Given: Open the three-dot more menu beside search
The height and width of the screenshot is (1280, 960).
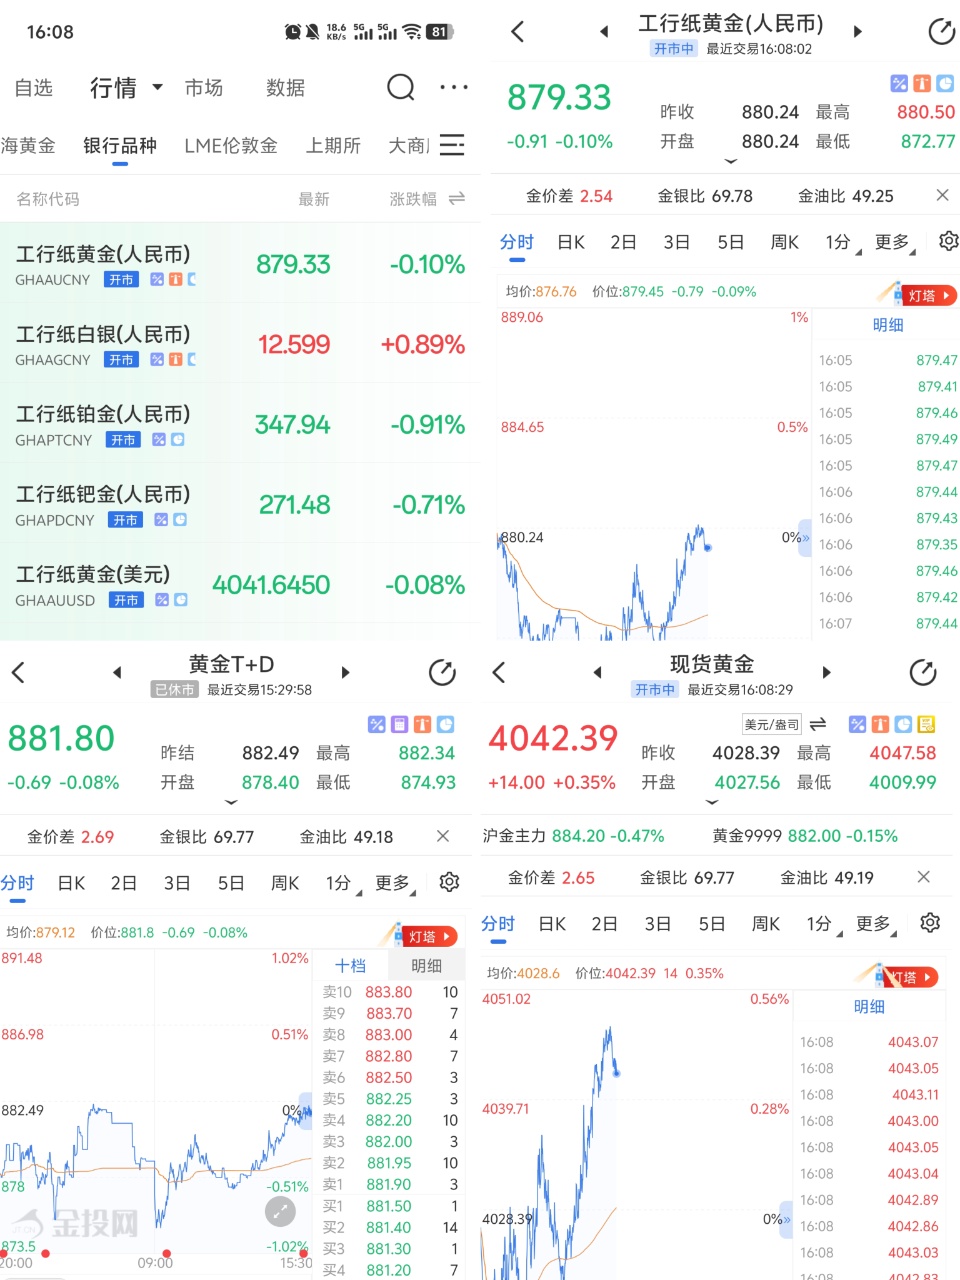Looking at the screenshot, I should pyautogui.click(x=454, y=88).
